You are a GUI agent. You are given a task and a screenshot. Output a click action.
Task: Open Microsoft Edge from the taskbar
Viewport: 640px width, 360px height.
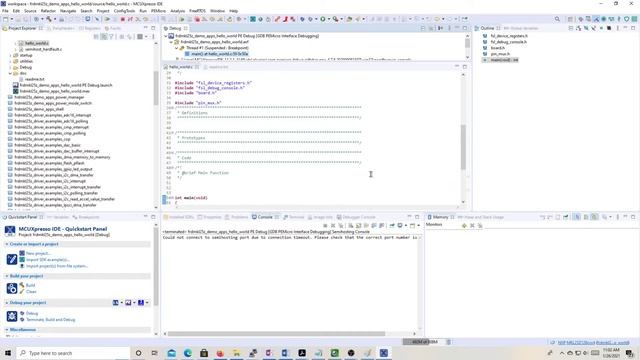point(188,353)
